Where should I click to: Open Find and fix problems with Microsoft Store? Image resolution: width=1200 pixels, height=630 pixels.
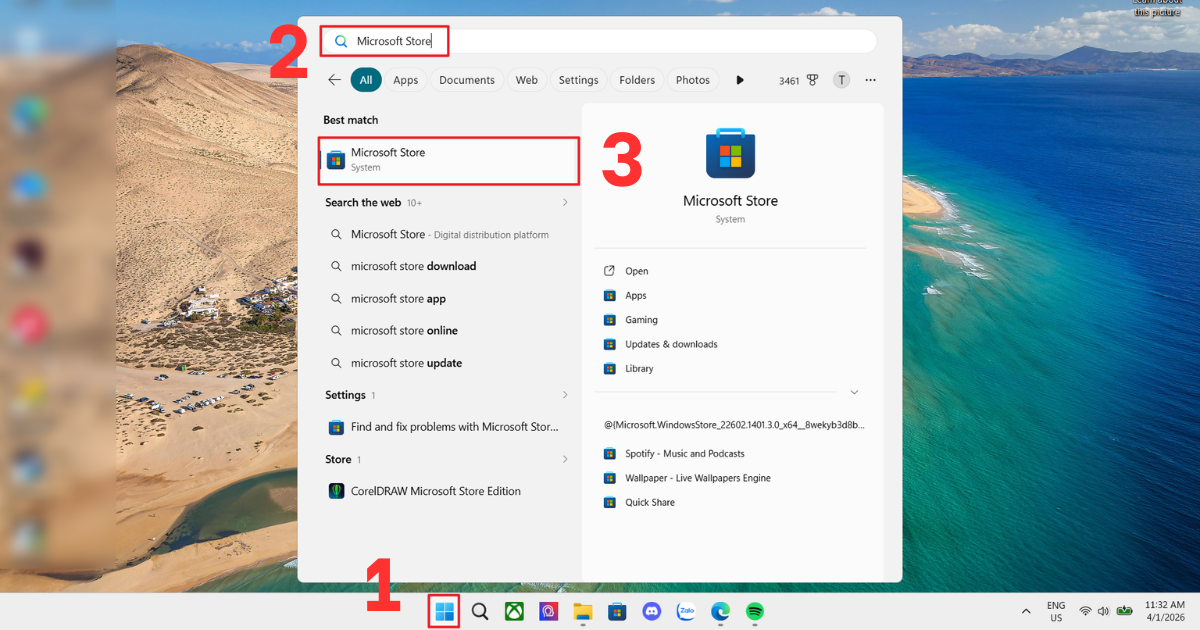click(449, 427)
